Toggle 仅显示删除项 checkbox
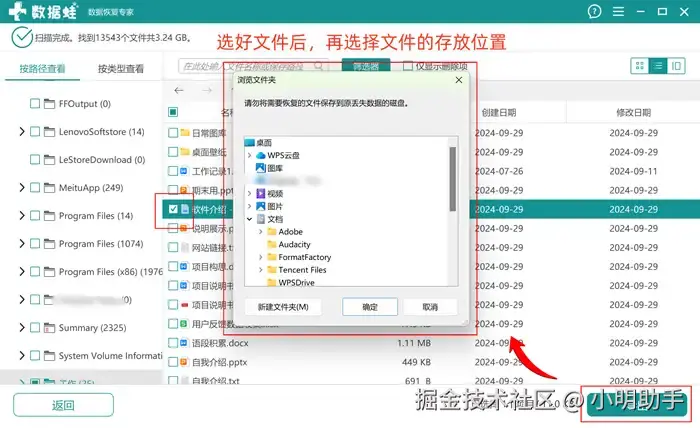The image size is (700, 428). (x=408, y=66)
